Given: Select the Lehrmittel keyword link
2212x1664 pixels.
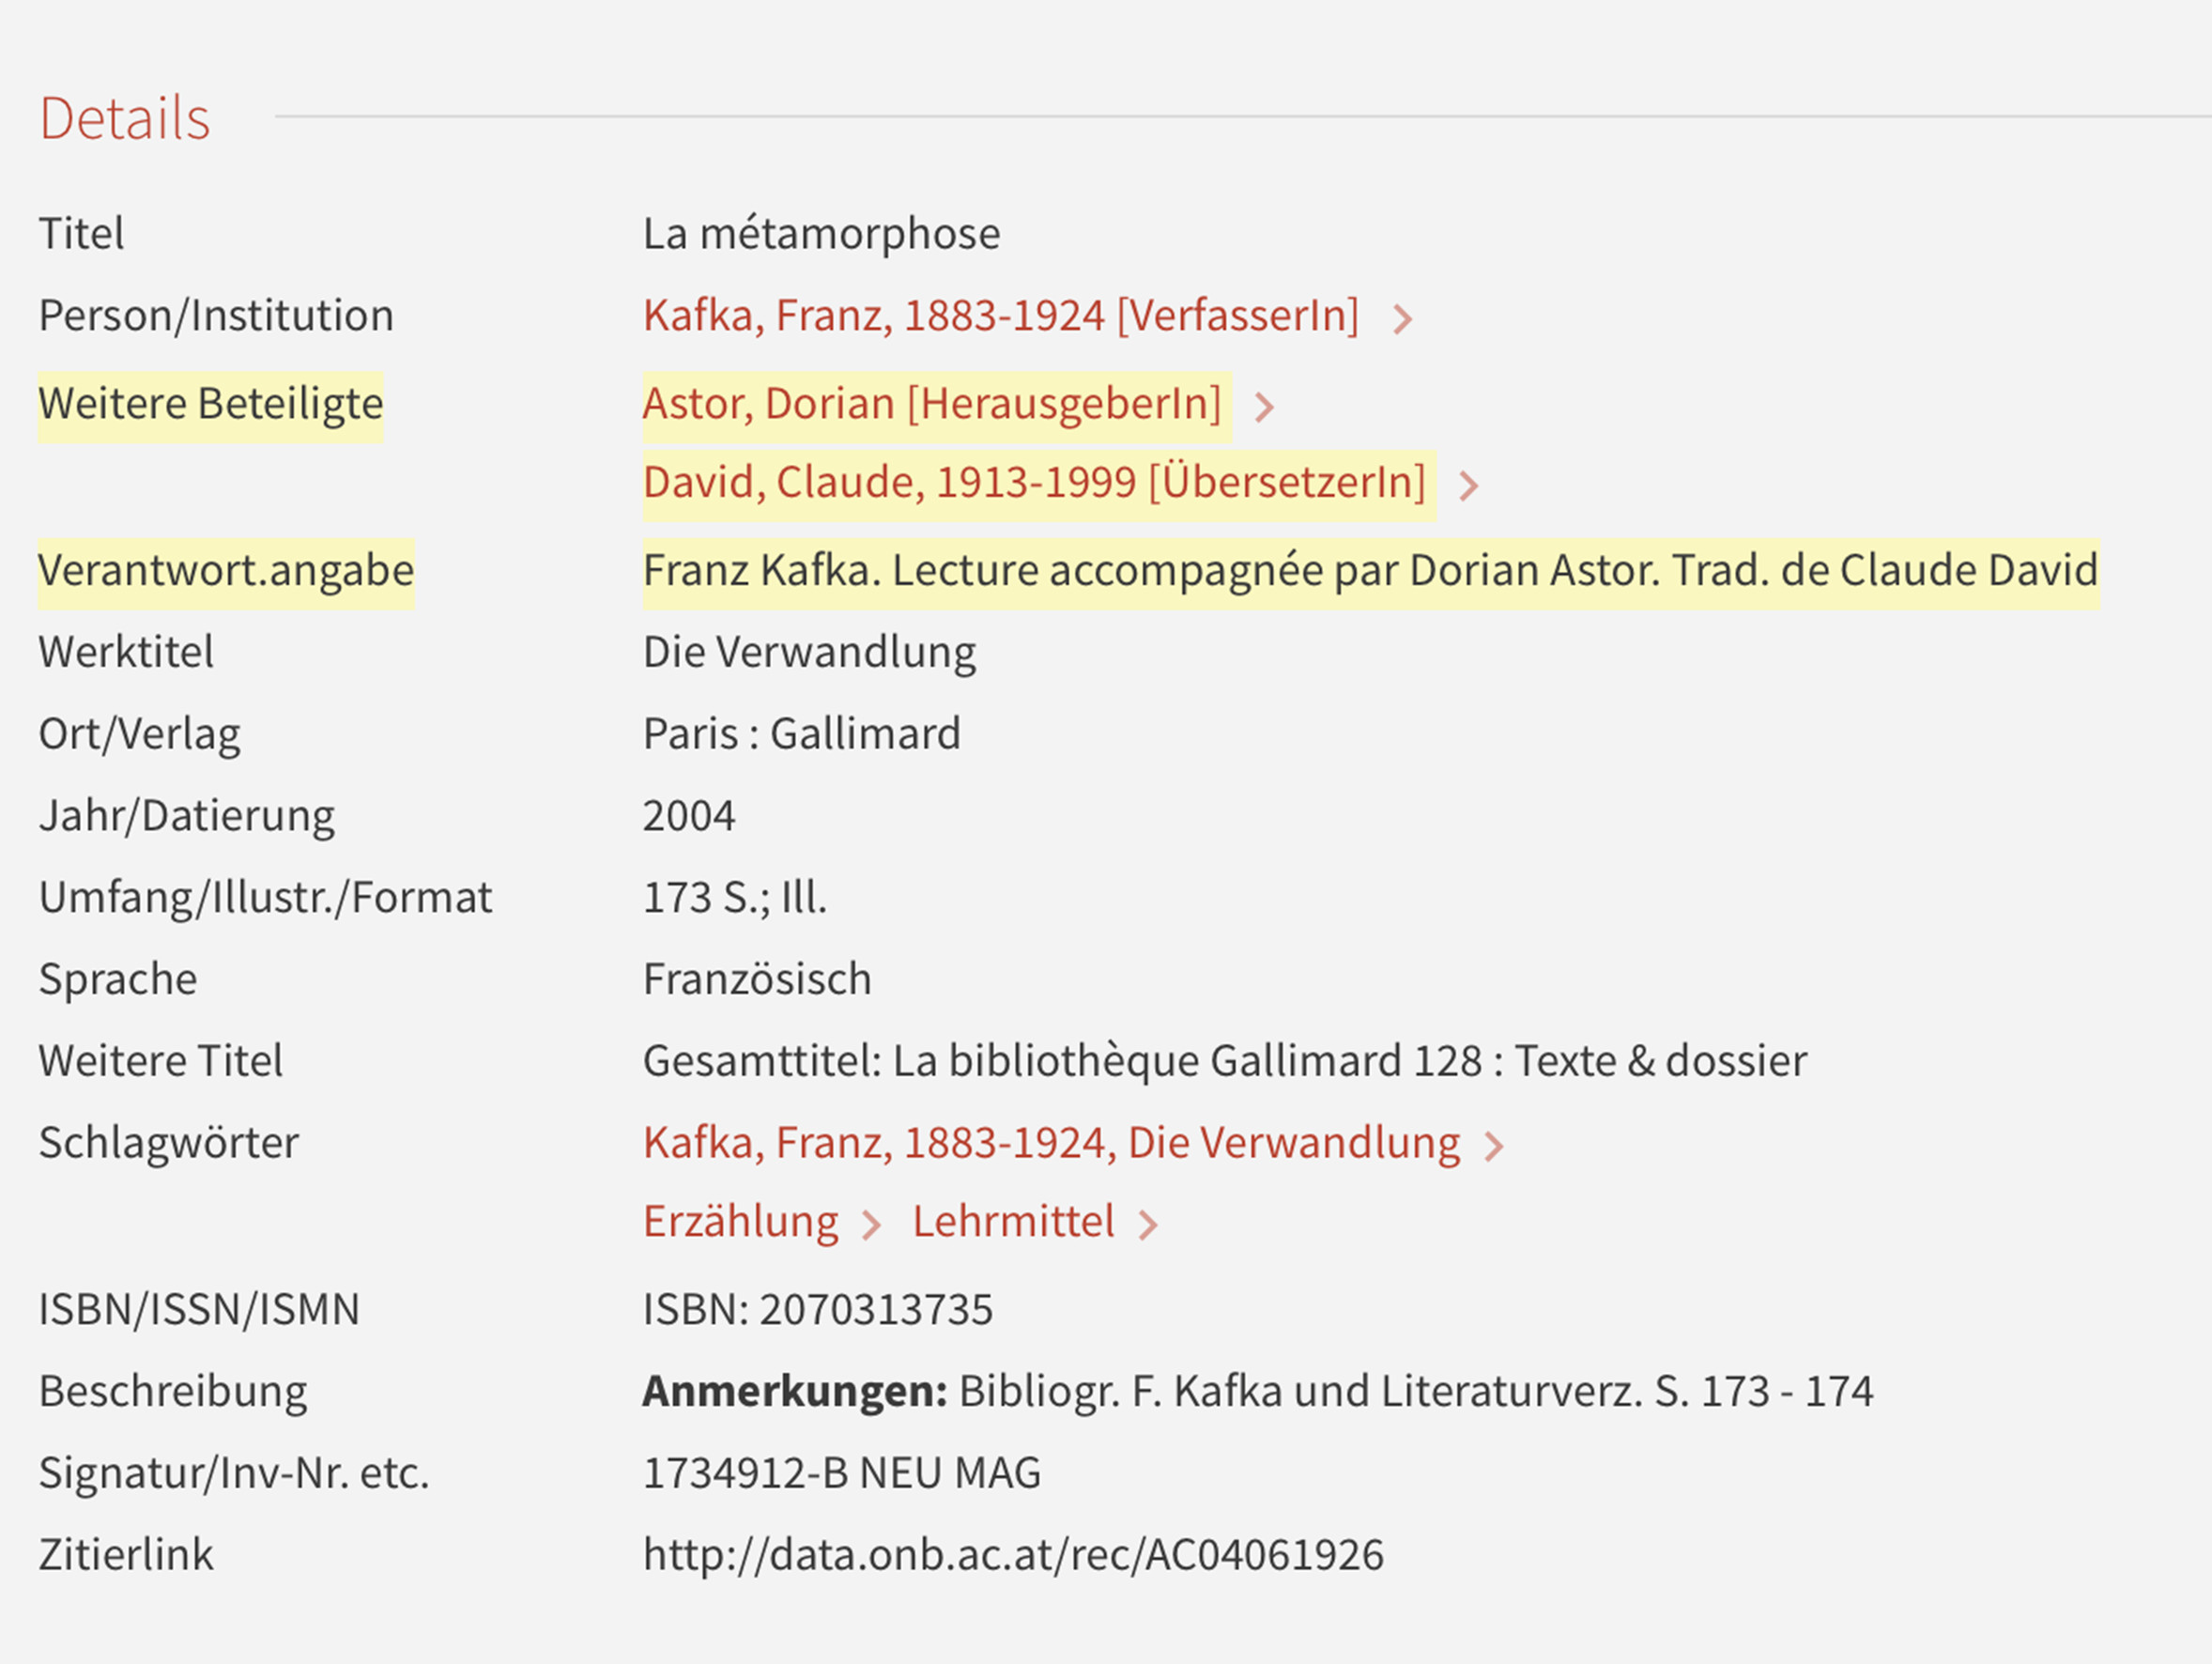Looking at the screenshot, I should 1013,1222.
